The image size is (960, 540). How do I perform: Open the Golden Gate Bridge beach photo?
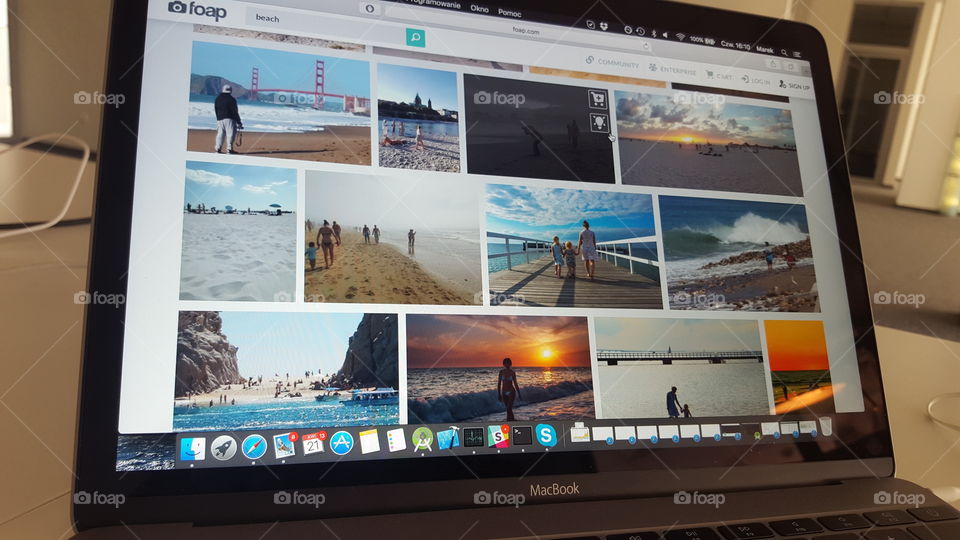click(279, 102)
